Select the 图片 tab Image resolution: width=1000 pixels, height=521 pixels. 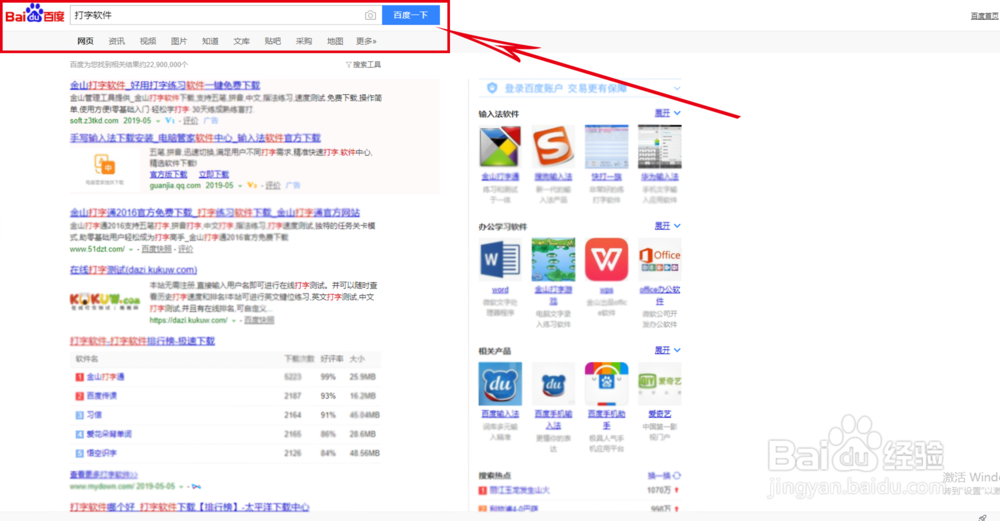(x=179, y=41)
